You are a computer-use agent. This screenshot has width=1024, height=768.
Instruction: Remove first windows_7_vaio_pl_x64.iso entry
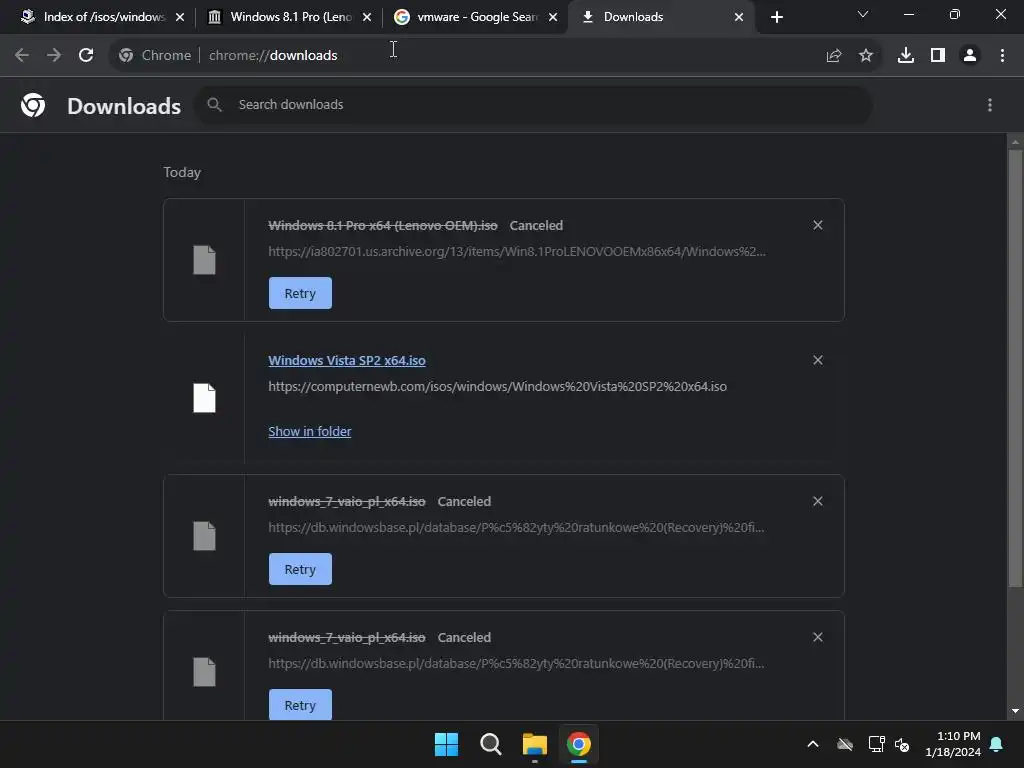point(818,502)
